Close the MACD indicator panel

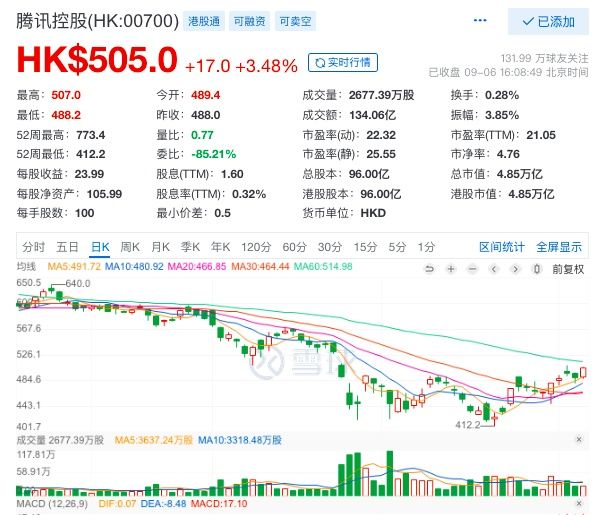(x=579, y=503)
